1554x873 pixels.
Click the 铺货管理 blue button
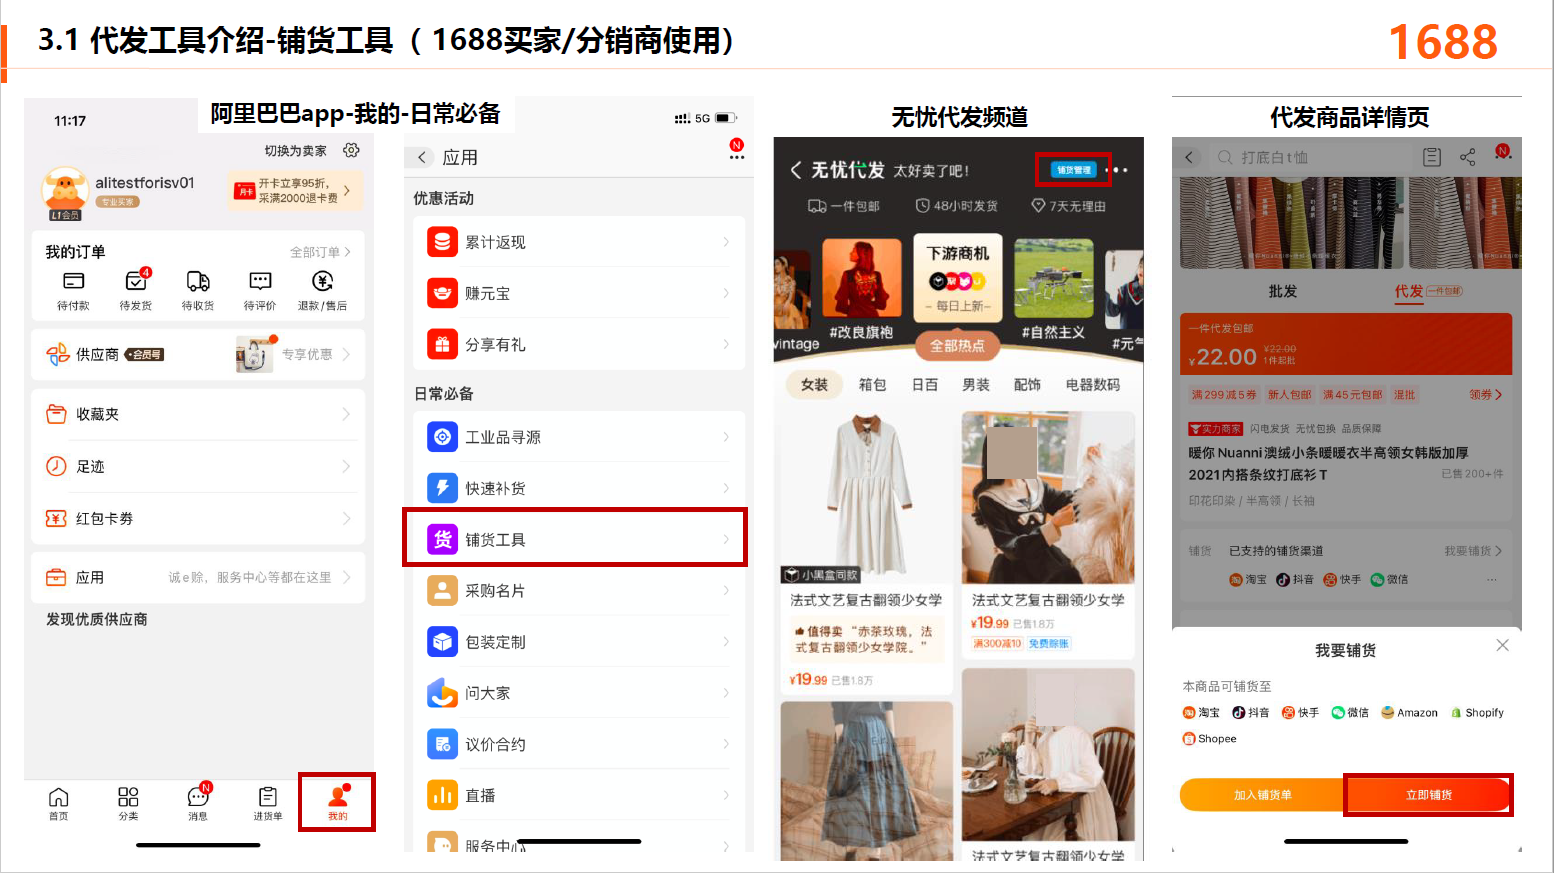click(1074, 170)
